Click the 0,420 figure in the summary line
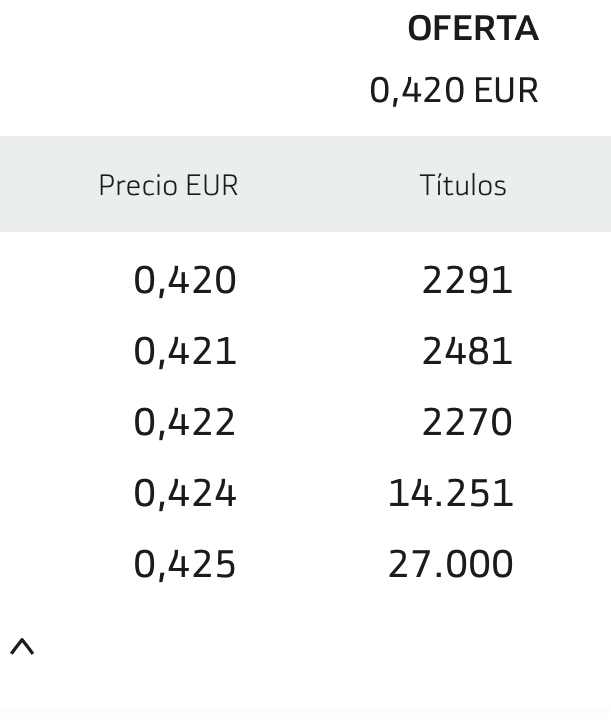This screenshot has width=611, height=721. (x=417, y=91)
